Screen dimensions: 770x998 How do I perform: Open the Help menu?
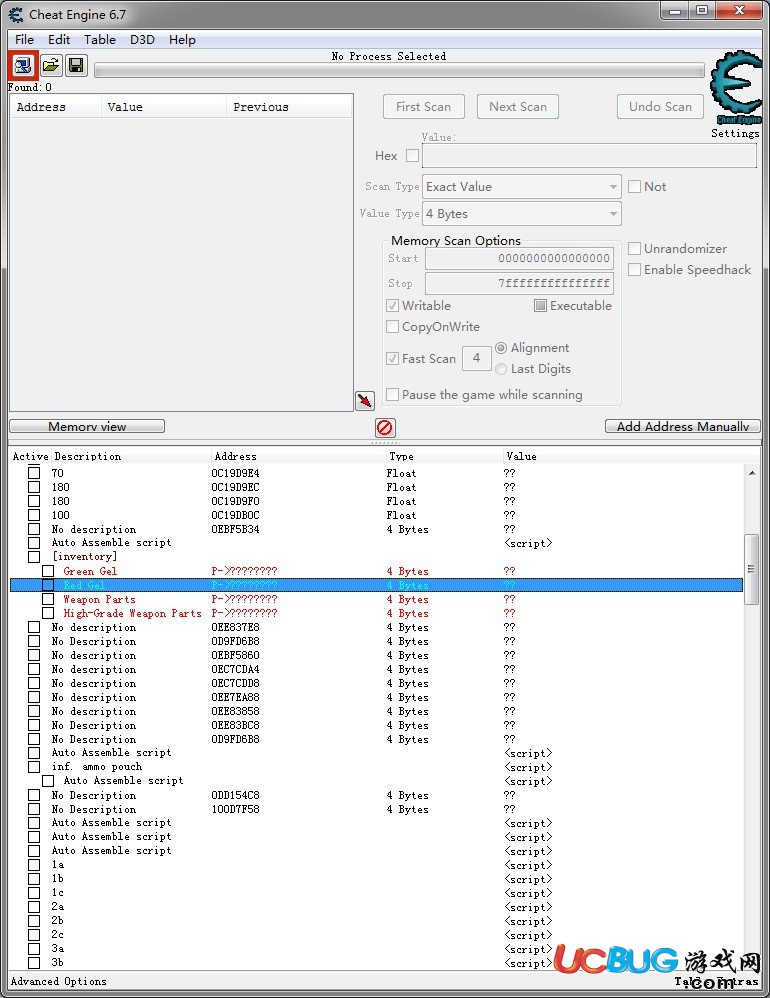182,39
